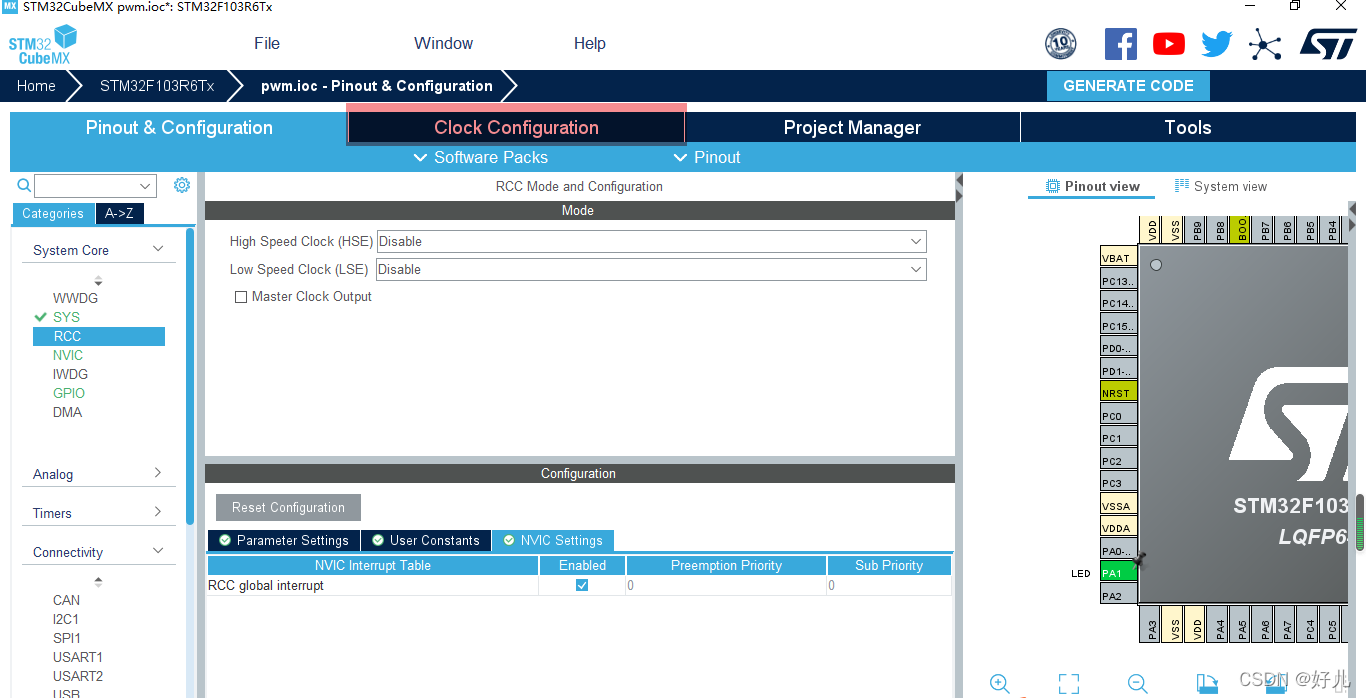
Task: Open the Pinout dropdown menu
Action: click(707, 157)
